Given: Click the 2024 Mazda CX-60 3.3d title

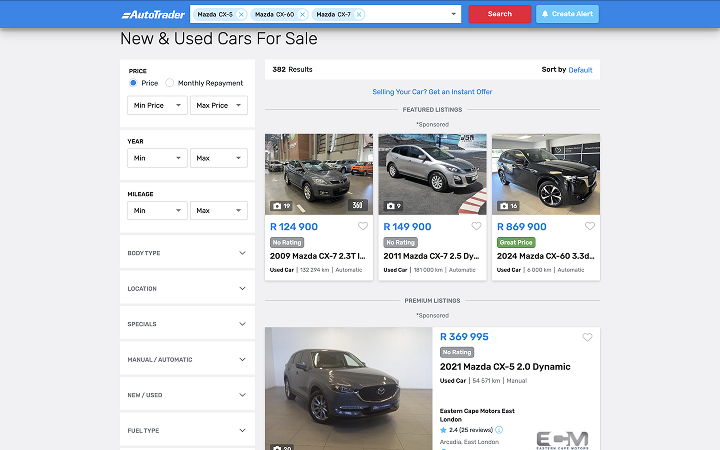Looking at the screenshot, I should pyautogui.click(x=546, y=256).
